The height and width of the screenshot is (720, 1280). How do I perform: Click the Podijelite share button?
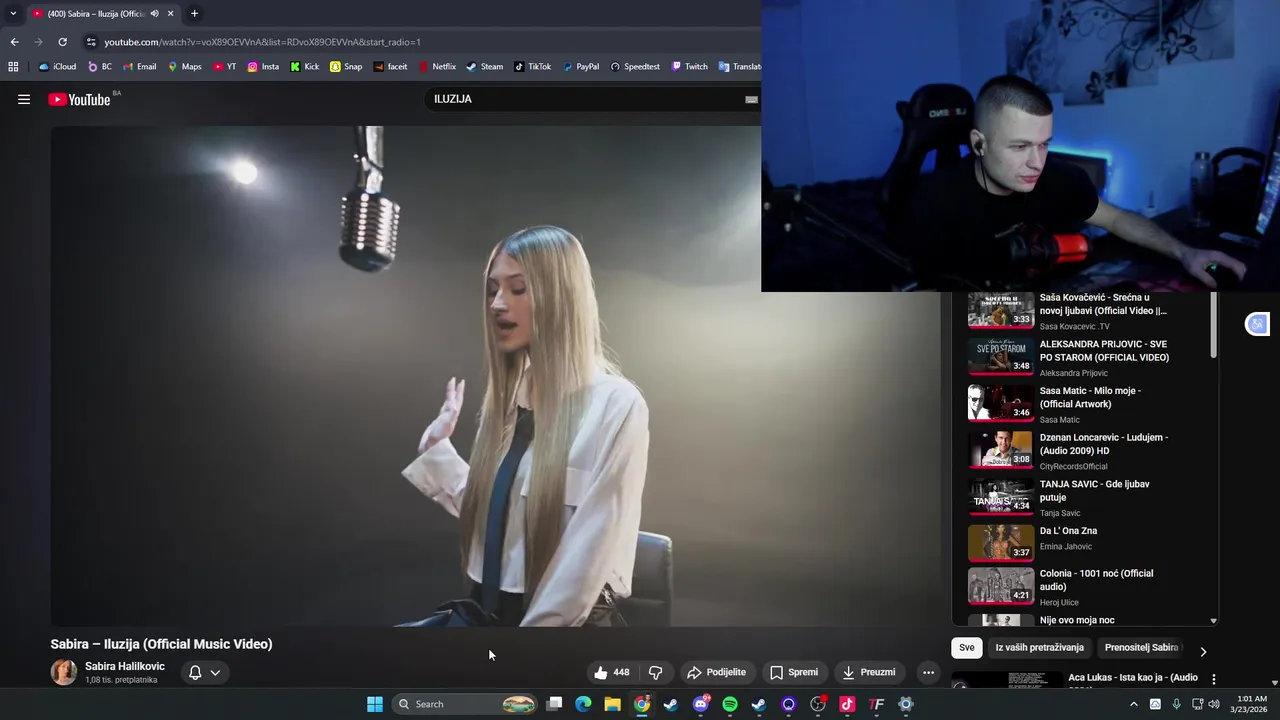[716, 672]
